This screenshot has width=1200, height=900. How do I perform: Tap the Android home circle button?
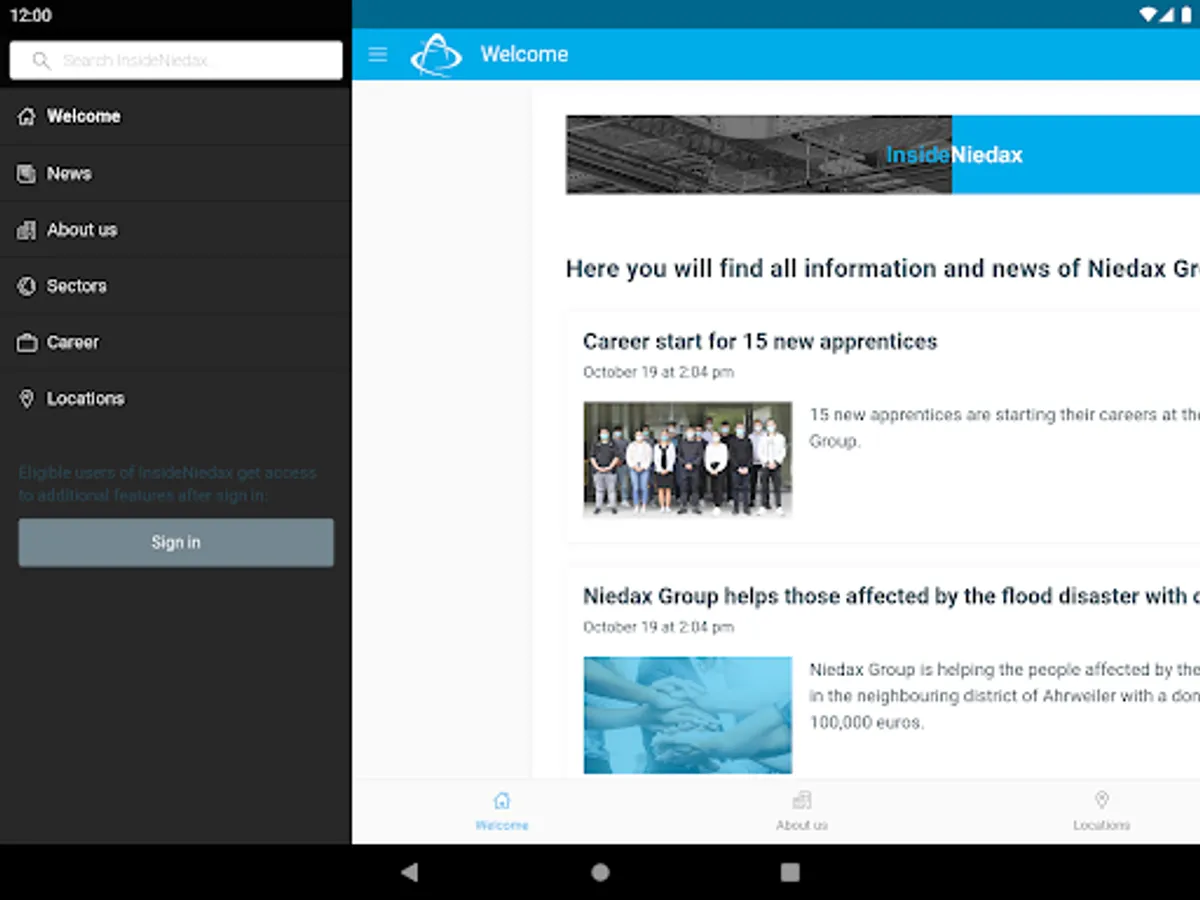pyautogui.click(x=600, y=872)
